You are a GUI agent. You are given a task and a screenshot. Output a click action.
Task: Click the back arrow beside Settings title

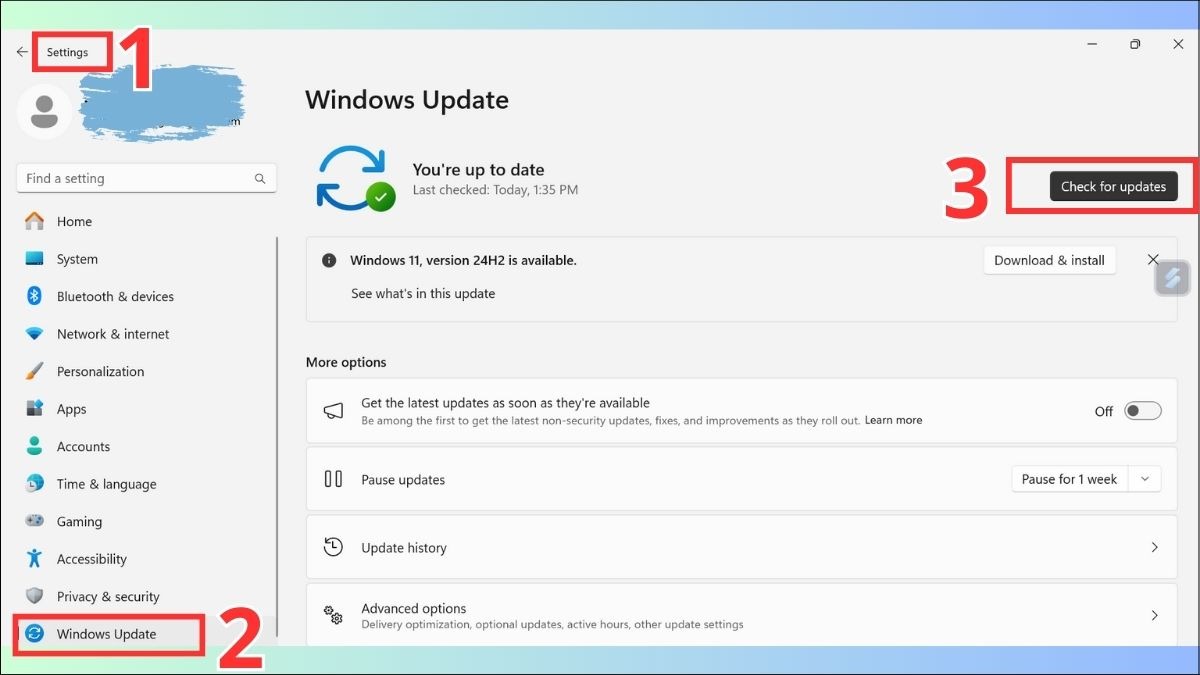[22, 52]
